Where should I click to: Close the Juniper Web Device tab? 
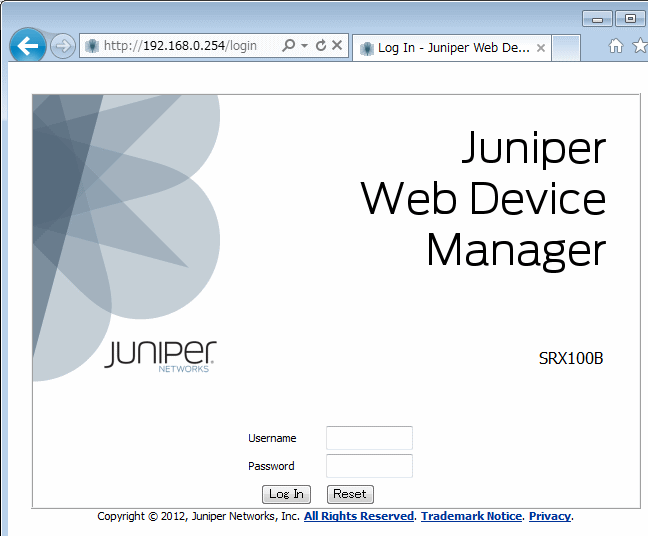541,48
